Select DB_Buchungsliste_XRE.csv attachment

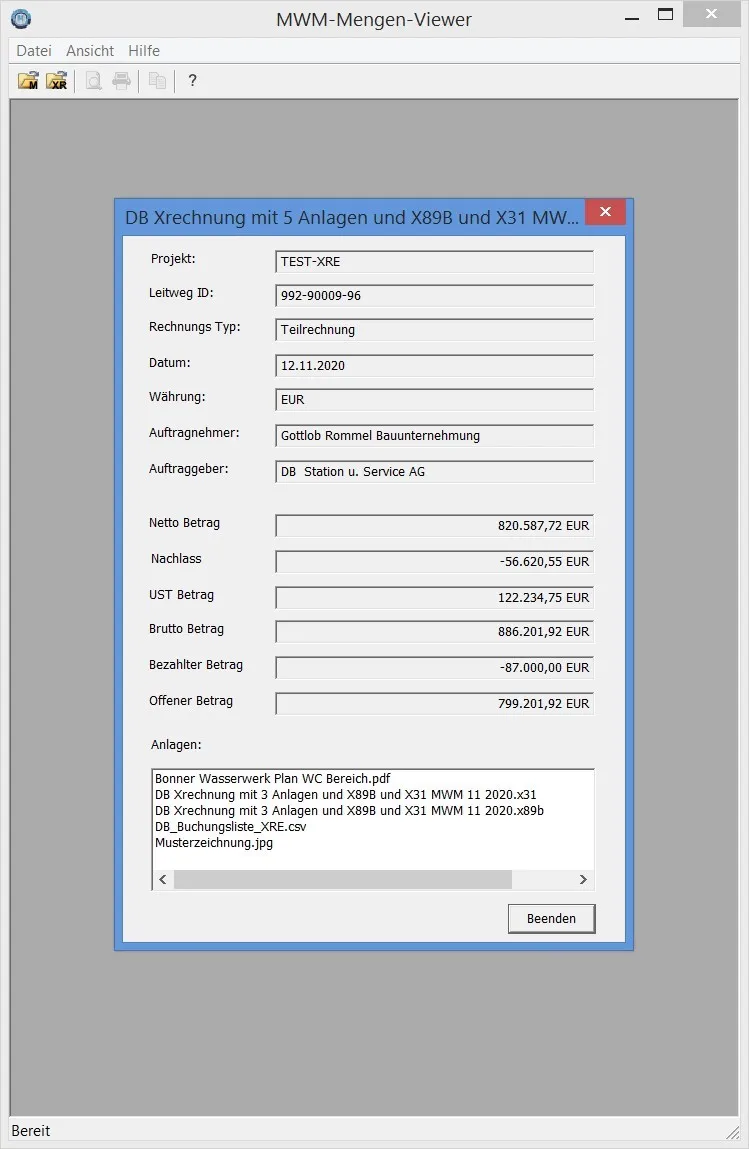[x=231, y=827]
